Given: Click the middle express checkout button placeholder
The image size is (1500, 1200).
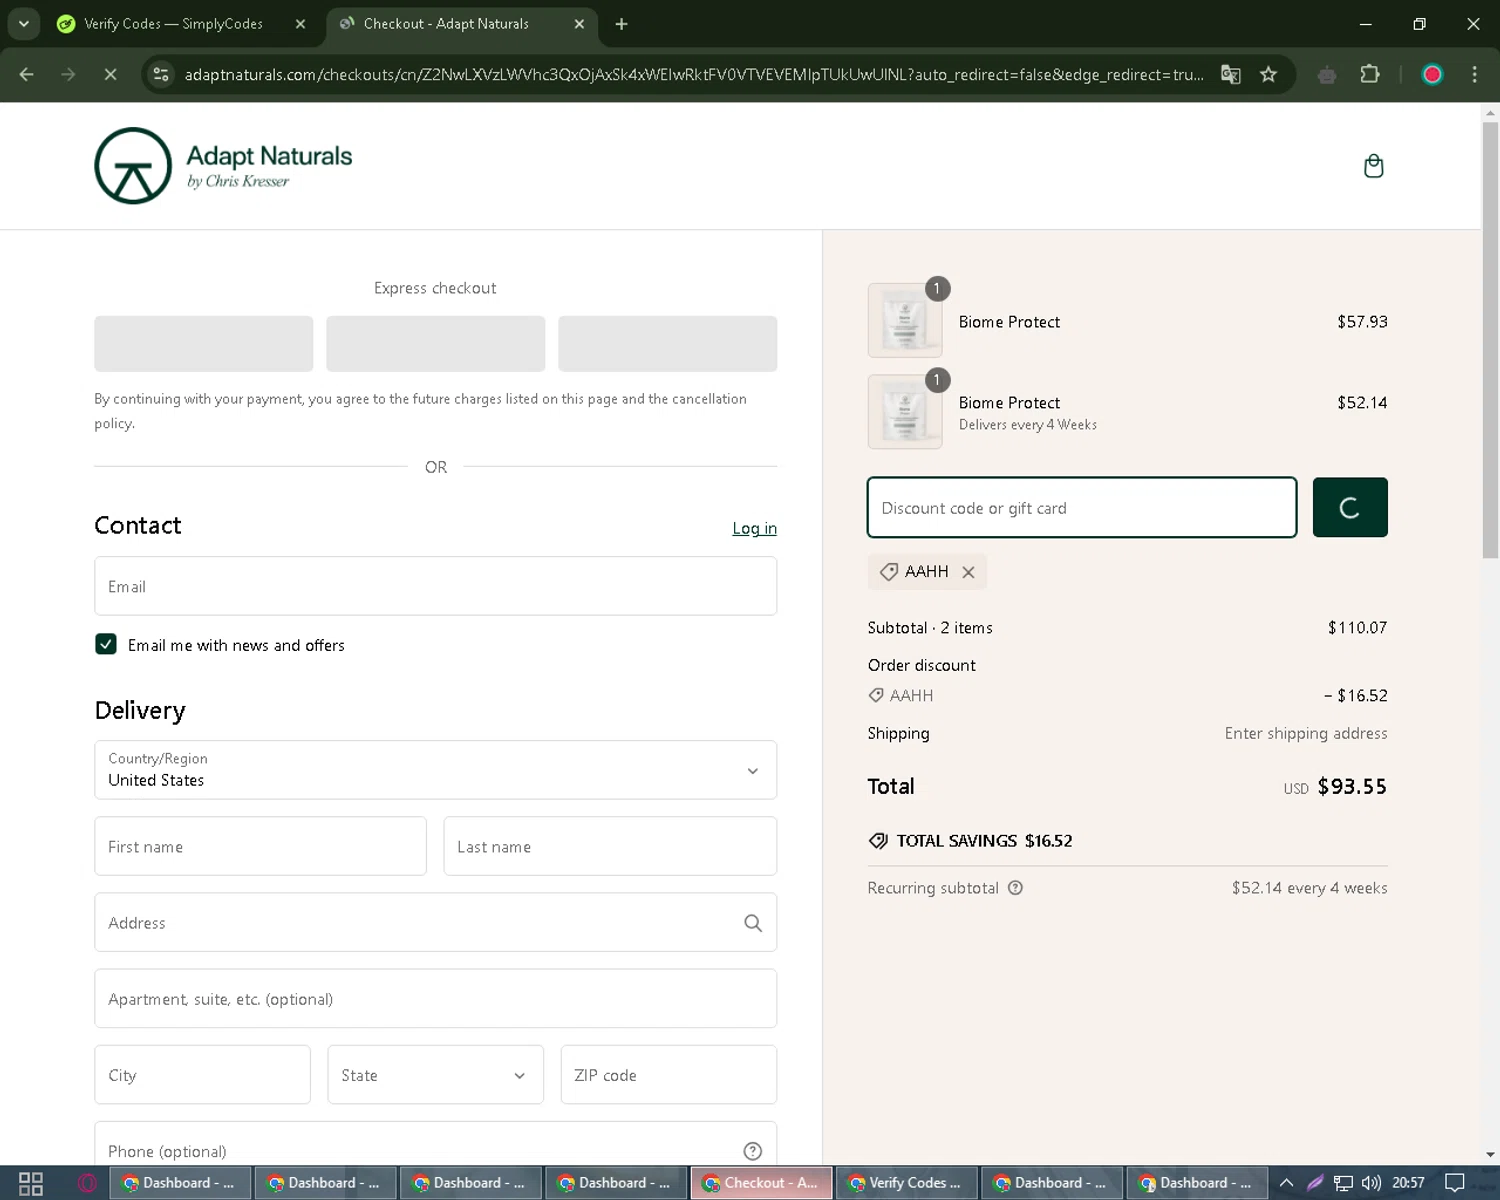Looking at the screenshot, I should (435, 344).
